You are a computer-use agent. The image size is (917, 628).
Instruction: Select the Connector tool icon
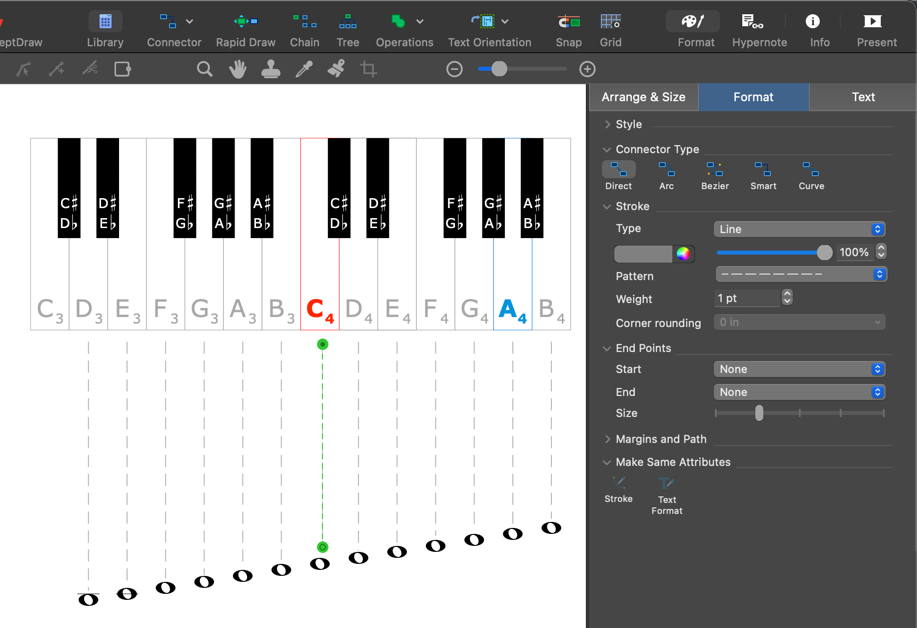click(x=168, y=22)
